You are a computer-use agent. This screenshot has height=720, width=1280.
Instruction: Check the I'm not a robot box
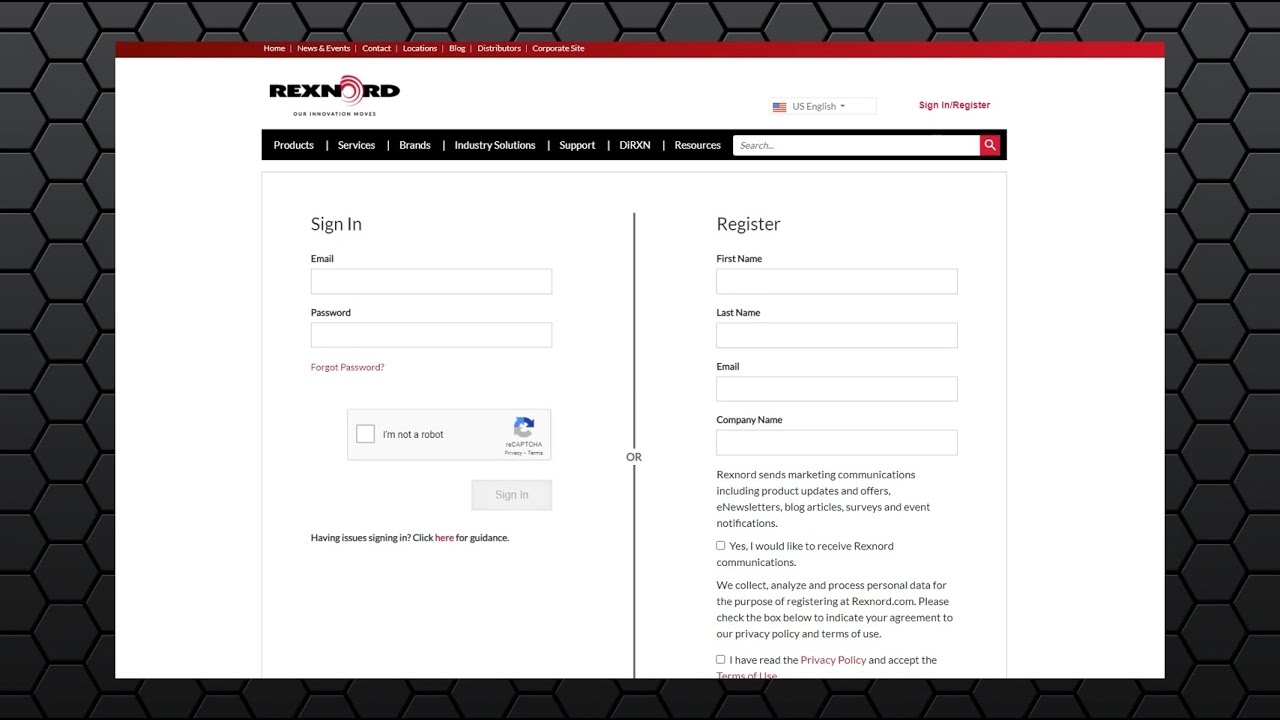click(x=366, y=434)
